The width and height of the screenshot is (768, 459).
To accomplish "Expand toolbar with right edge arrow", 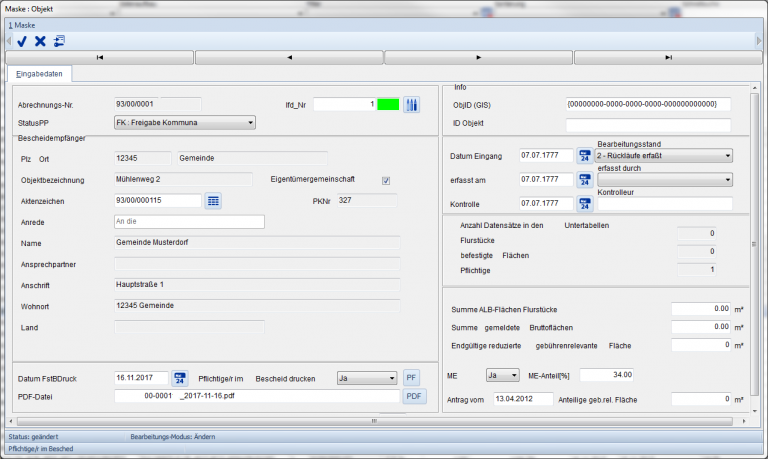I will [759, 42].
